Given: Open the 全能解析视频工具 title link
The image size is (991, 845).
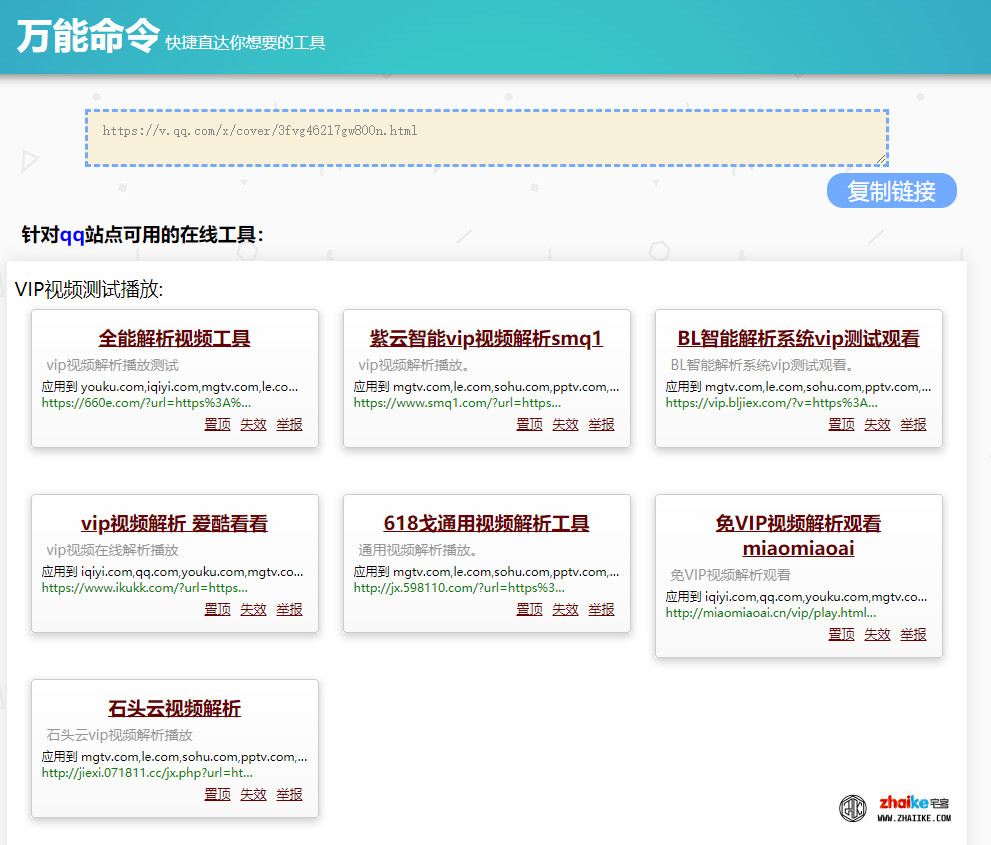Looking at the screenshot, I should click(174, 338).
